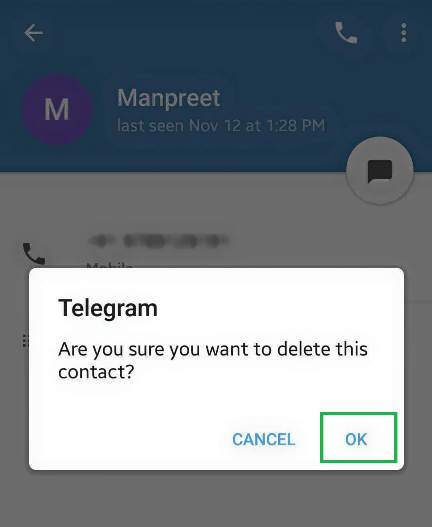Tap the green highlighted box around OK
Image resolution: width=432 pixels, height=527 pixels.
pyautogui.click(x=359, y=437)
